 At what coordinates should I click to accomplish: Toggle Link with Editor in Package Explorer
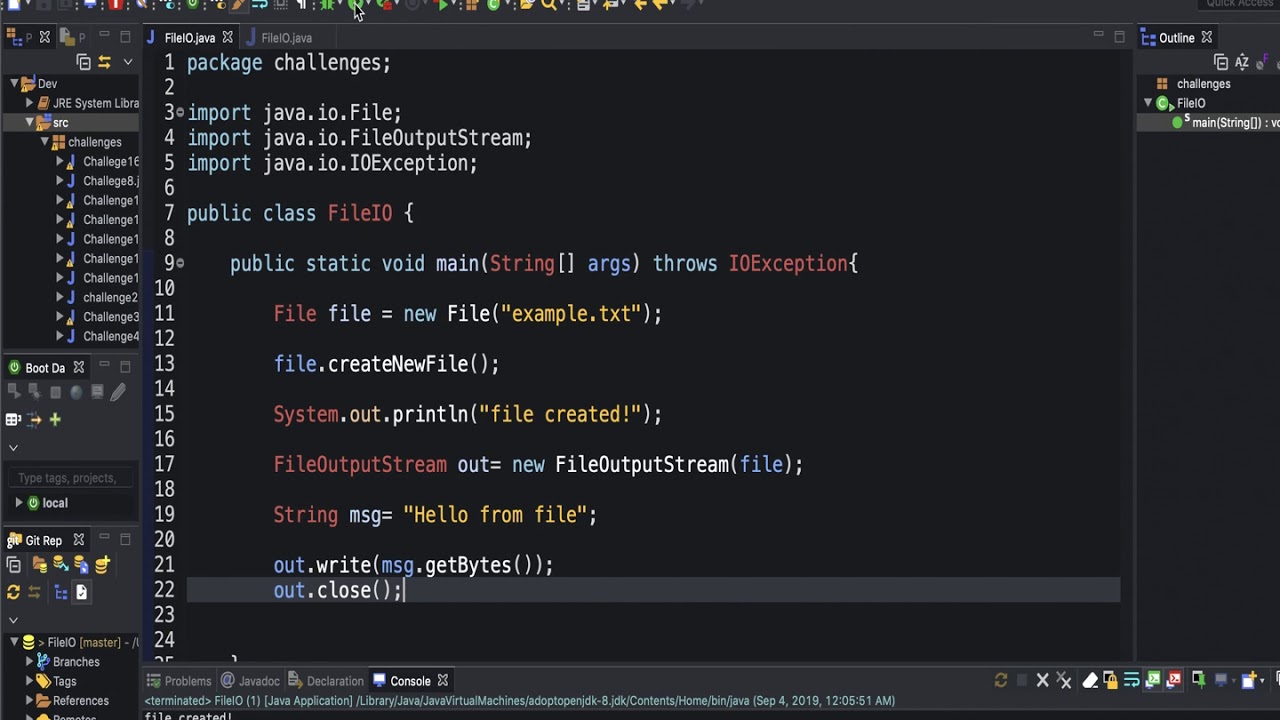click(104, 62)
